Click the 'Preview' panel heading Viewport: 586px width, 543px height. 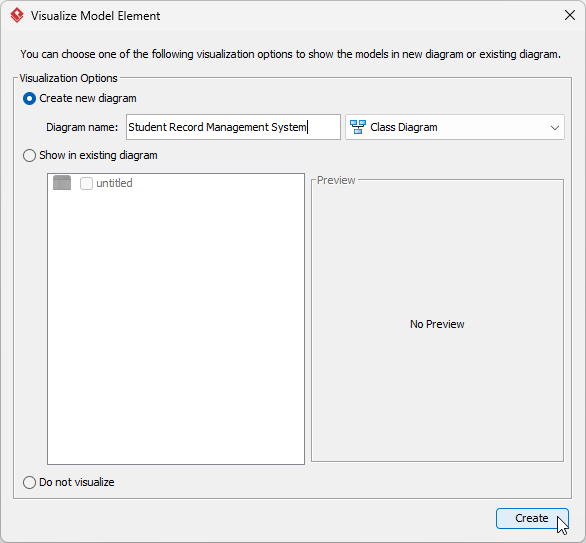pyautogui.click(x=336, y=180)
